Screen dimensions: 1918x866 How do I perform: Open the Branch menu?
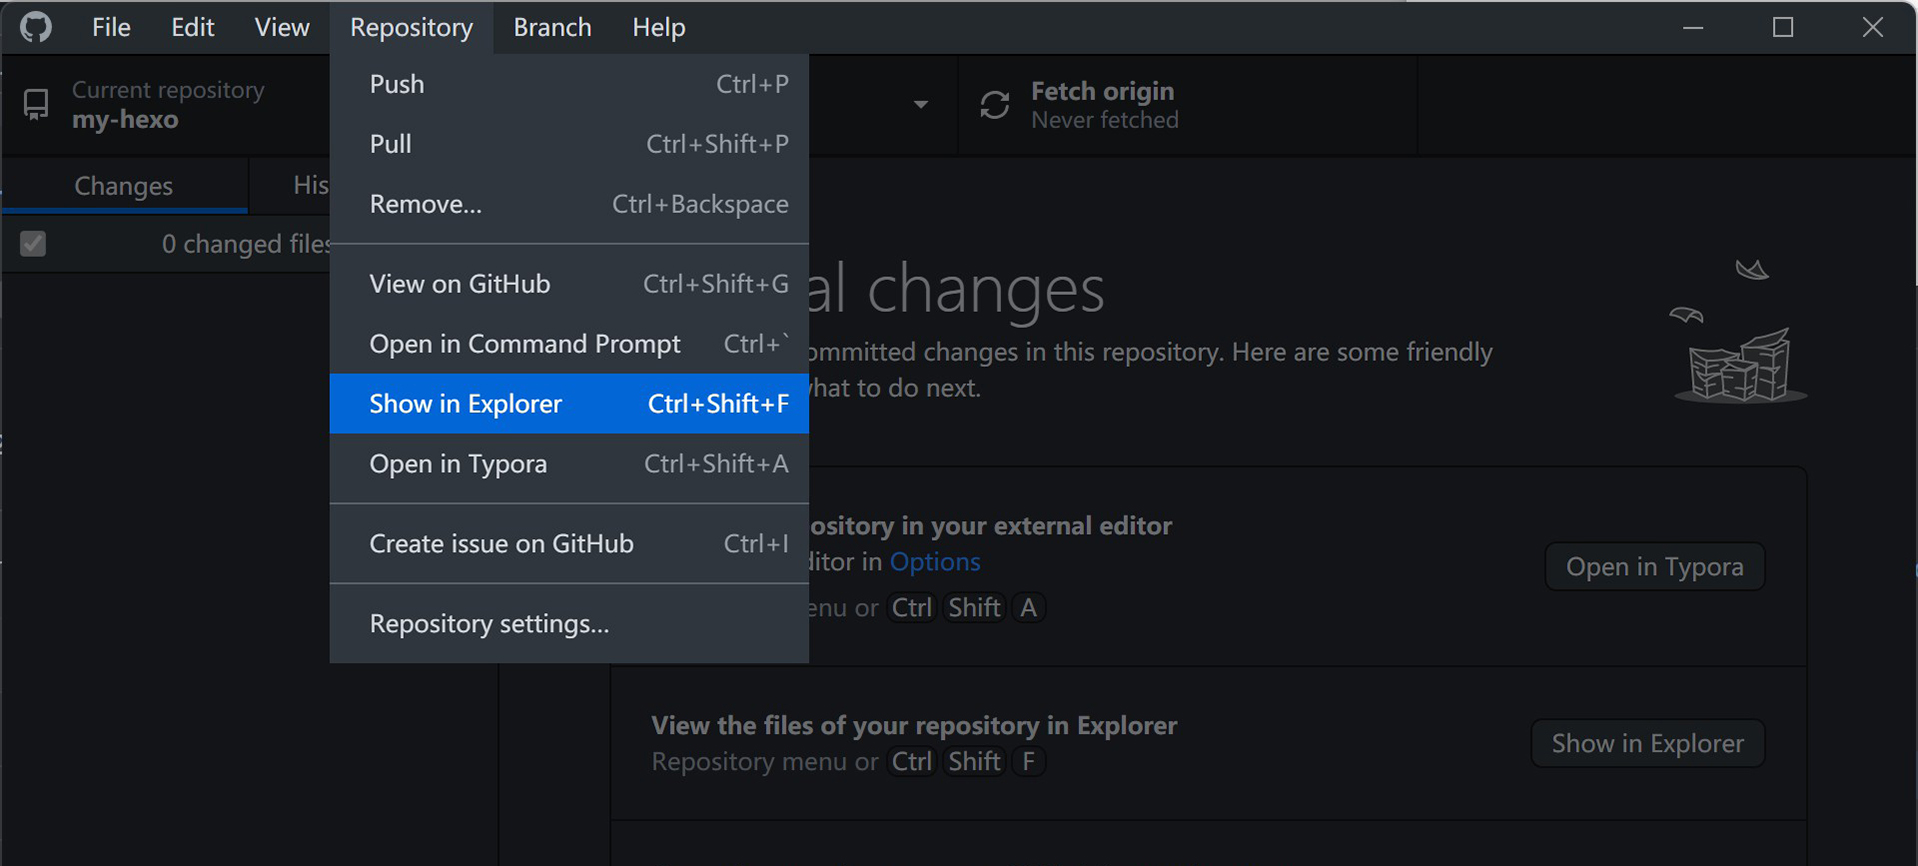(x=552, y=27)
